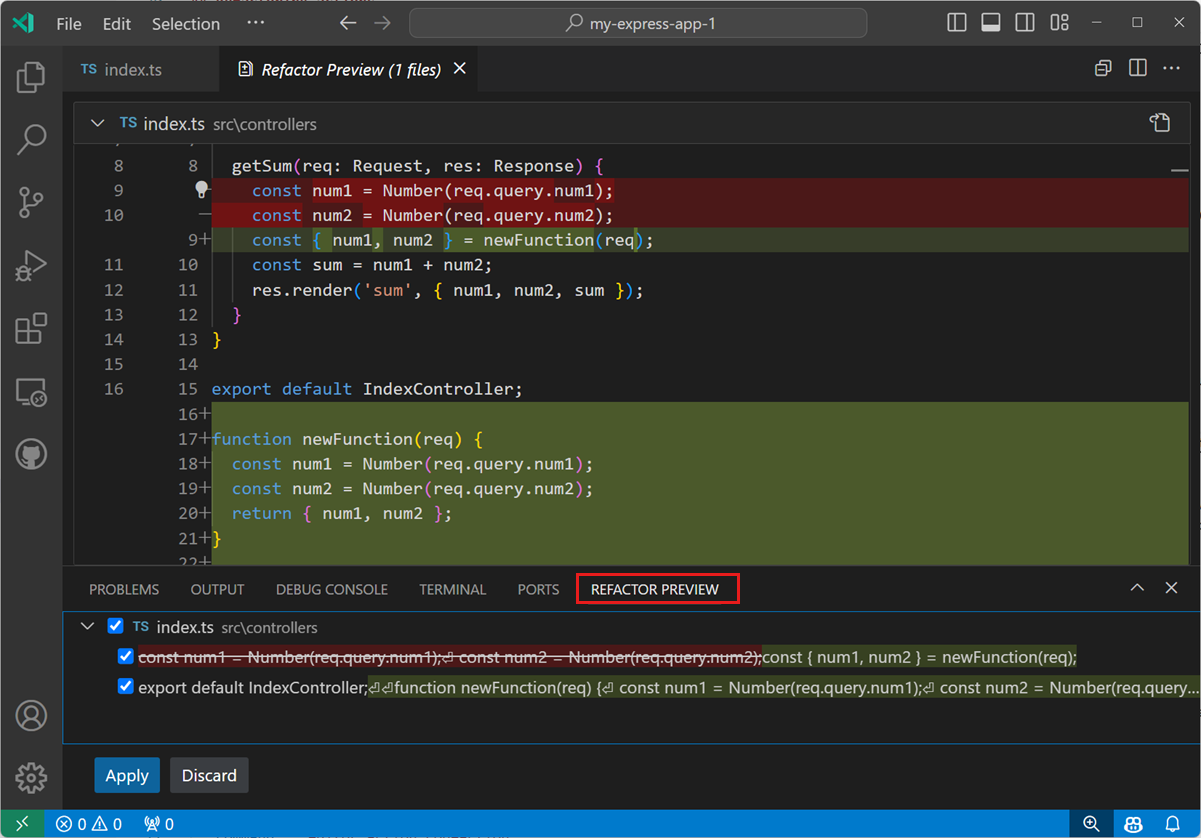Viewport: 1201px width, 838px height.
Task: Click the remote indicator in the status bar
Action: point(21,823)
